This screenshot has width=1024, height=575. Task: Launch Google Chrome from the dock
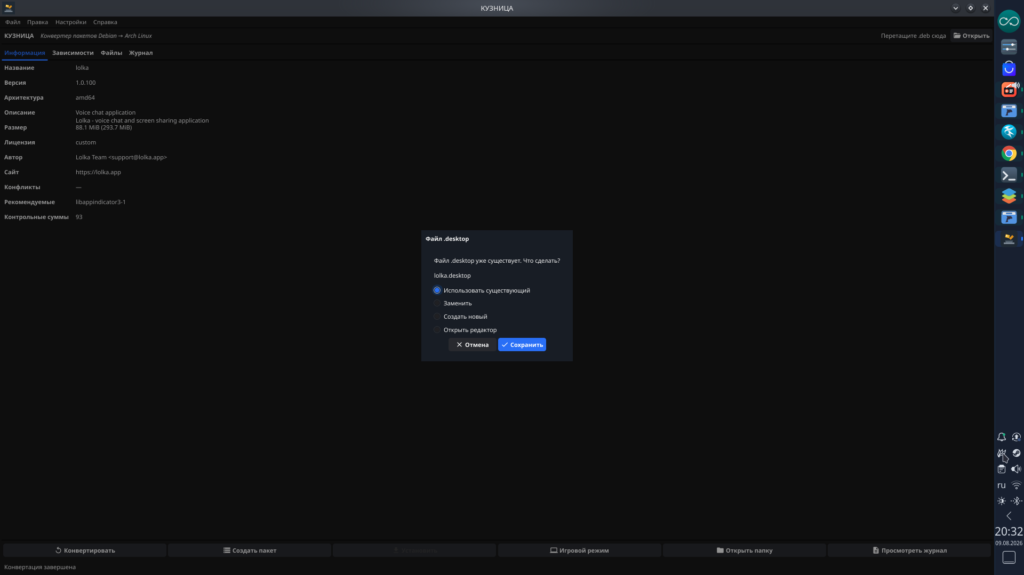click(x=1009, y=154)
